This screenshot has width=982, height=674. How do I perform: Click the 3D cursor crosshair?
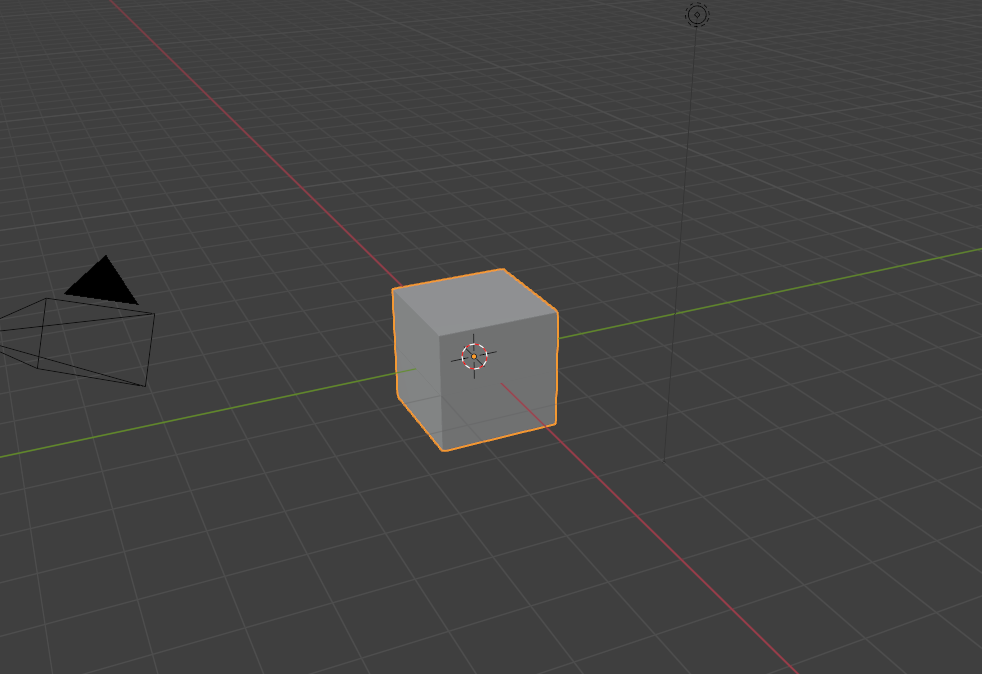tap(474, 356)
